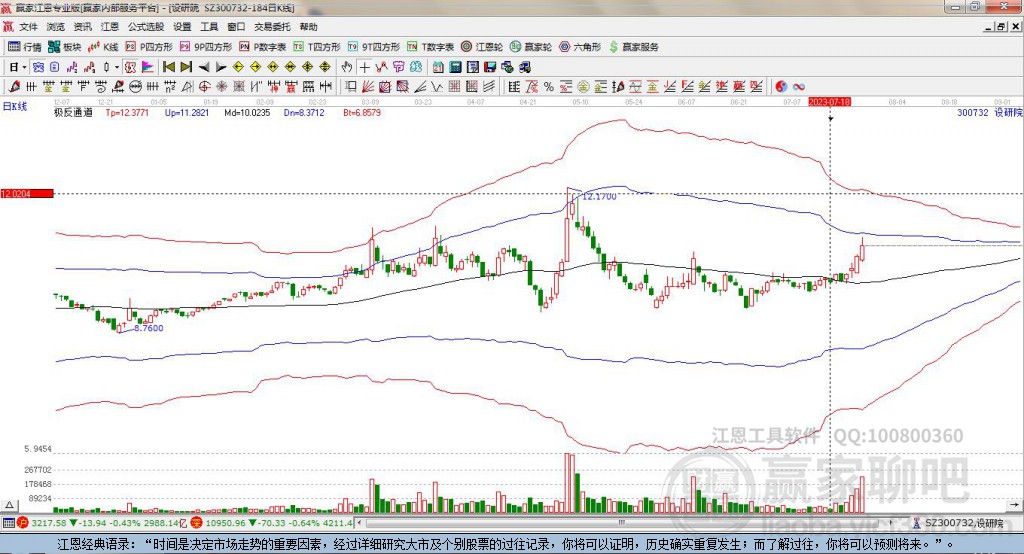Open the T四方形 tool

317,47
